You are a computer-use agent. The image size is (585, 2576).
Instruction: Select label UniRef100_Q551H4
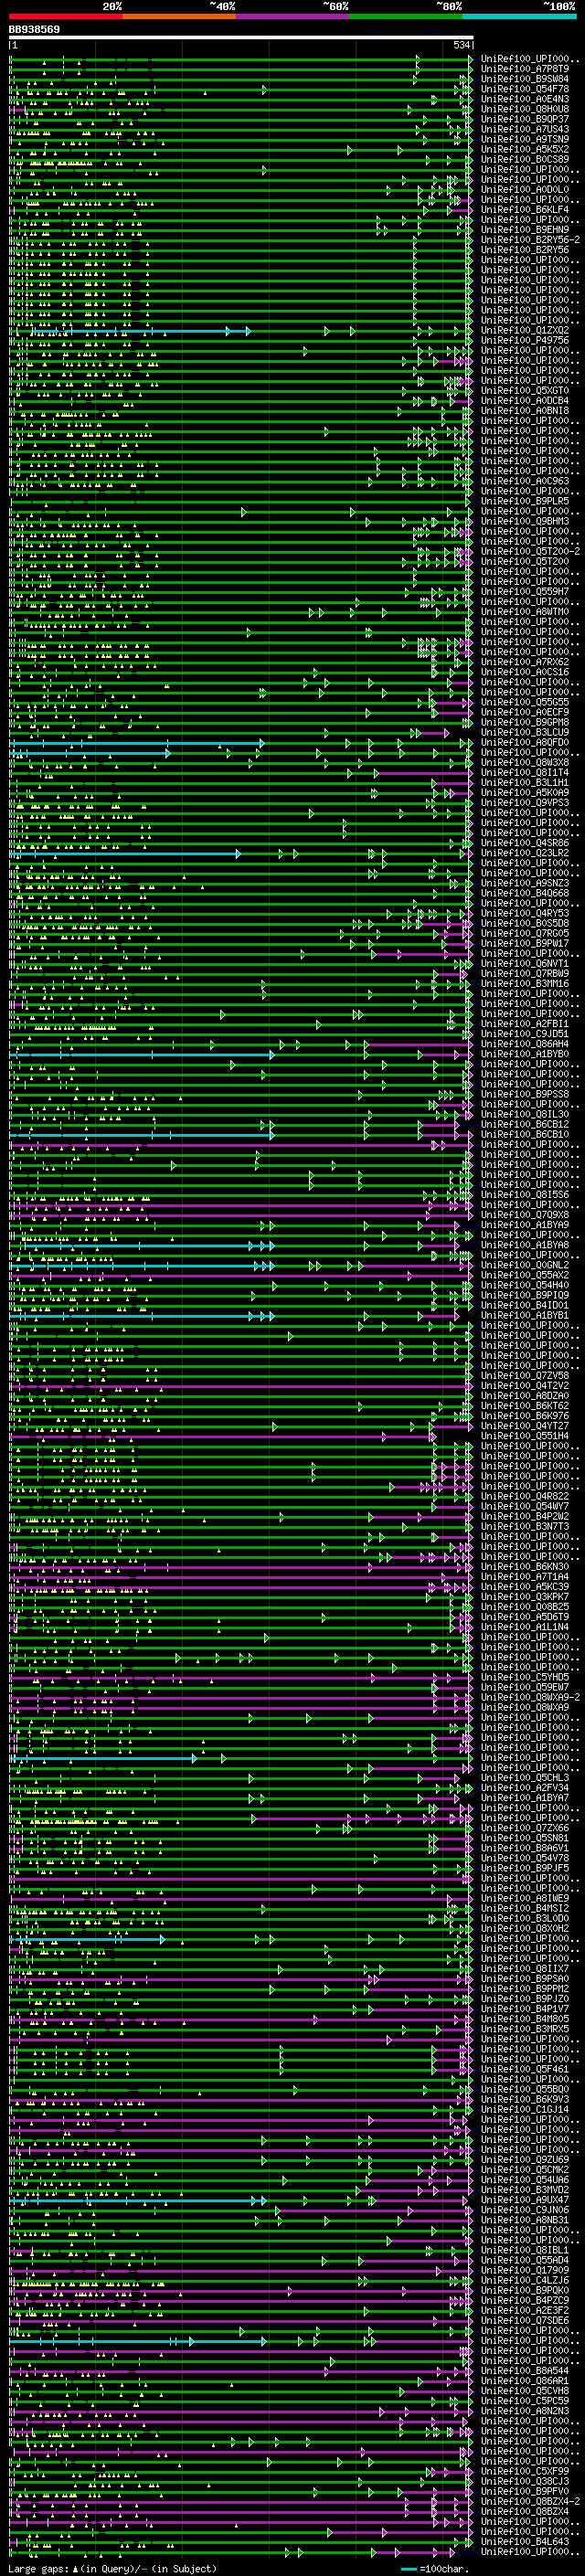(525, 1436)
